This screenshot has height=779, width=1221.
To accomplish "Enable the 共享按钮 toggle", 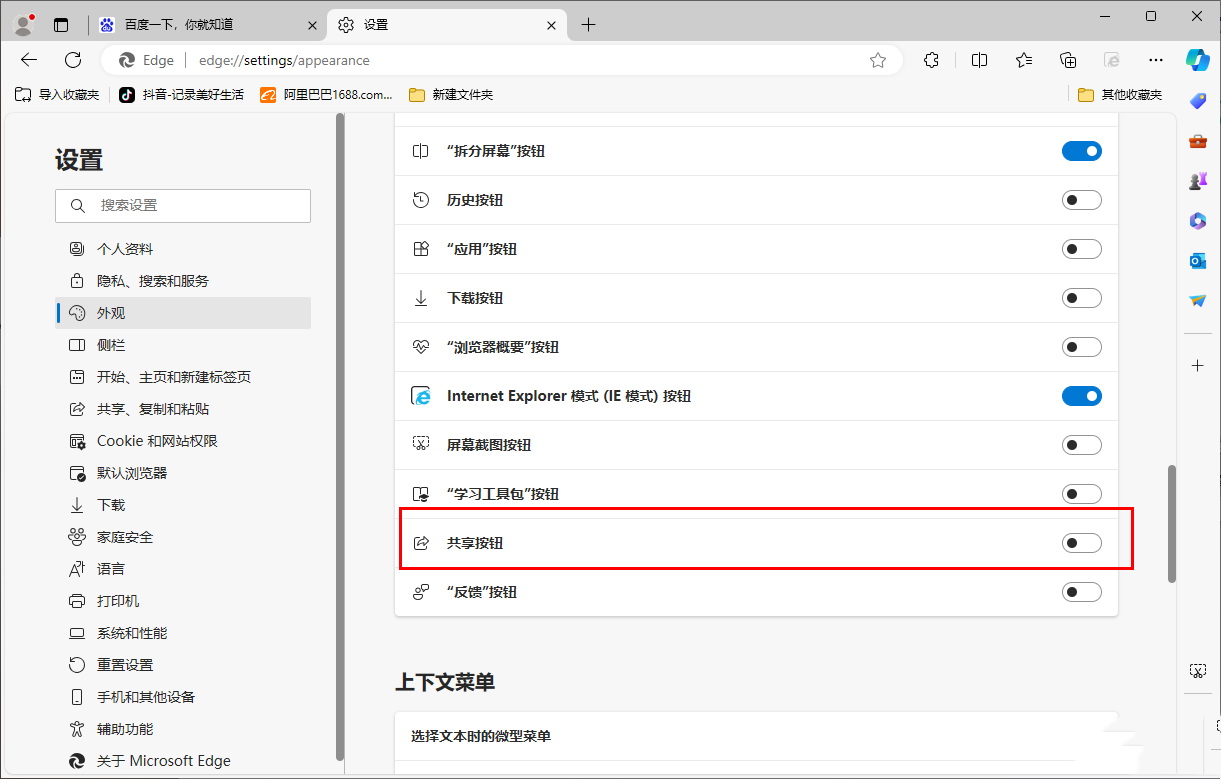I will (x=1081, y=542).
